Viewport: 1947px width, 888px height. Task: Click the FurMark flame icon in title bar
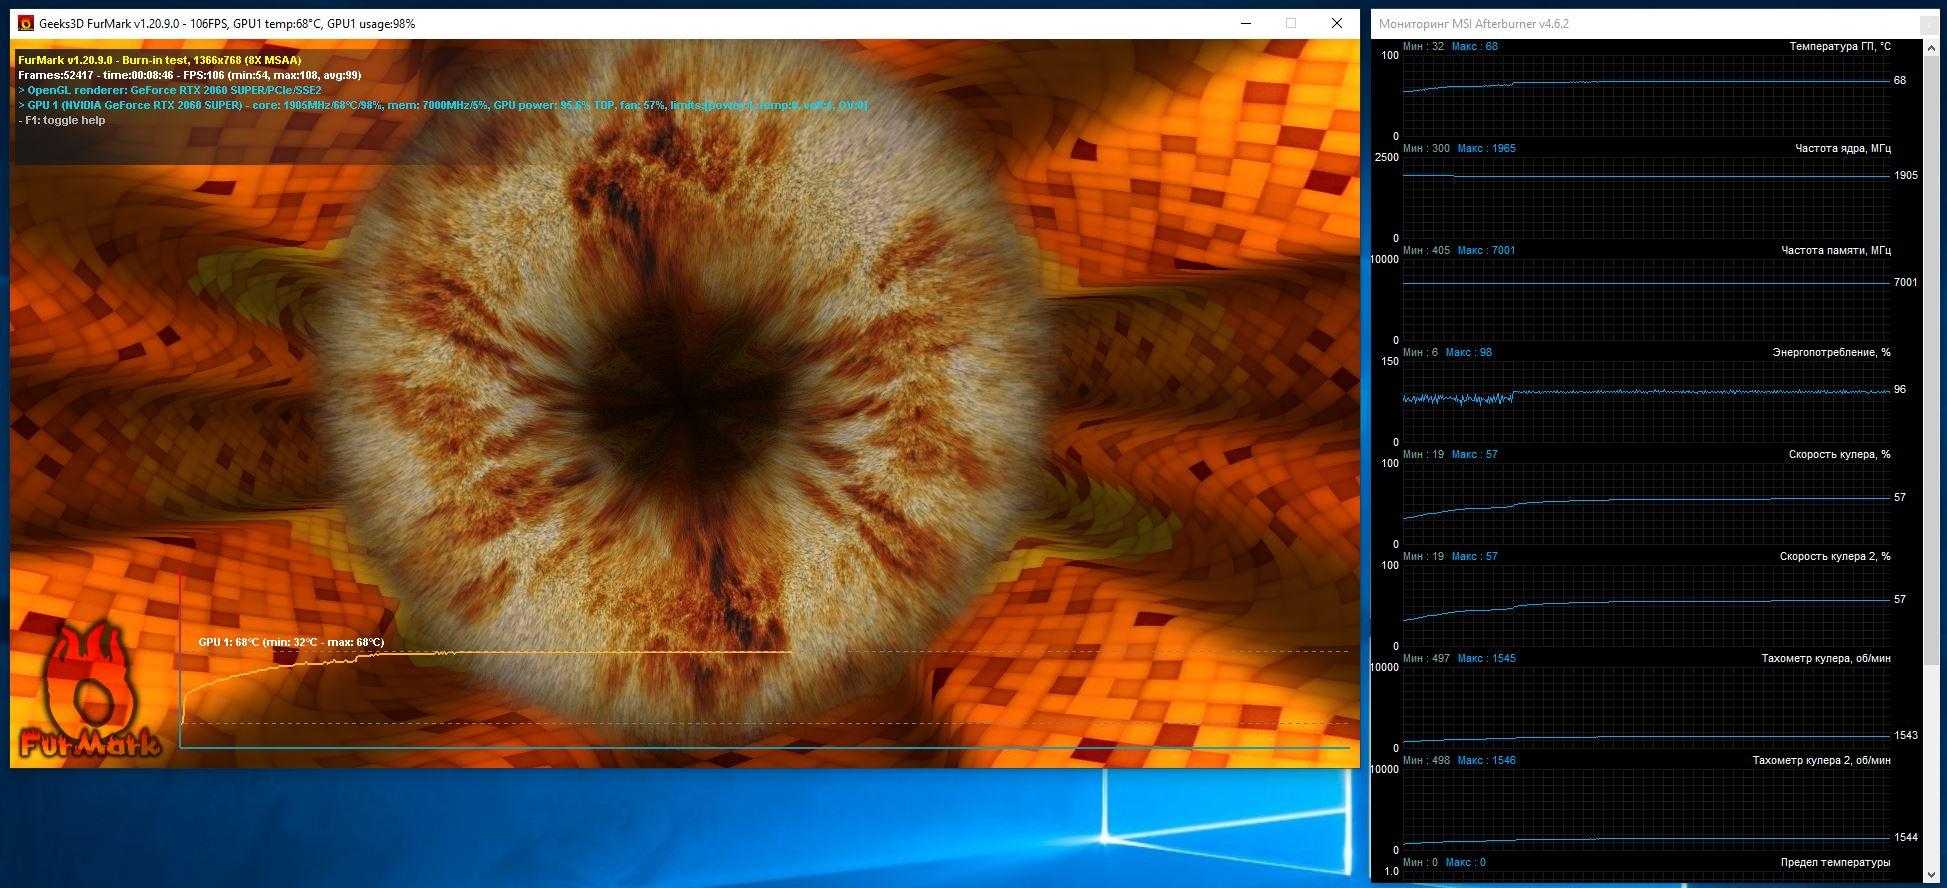click(x=26, y=23)
